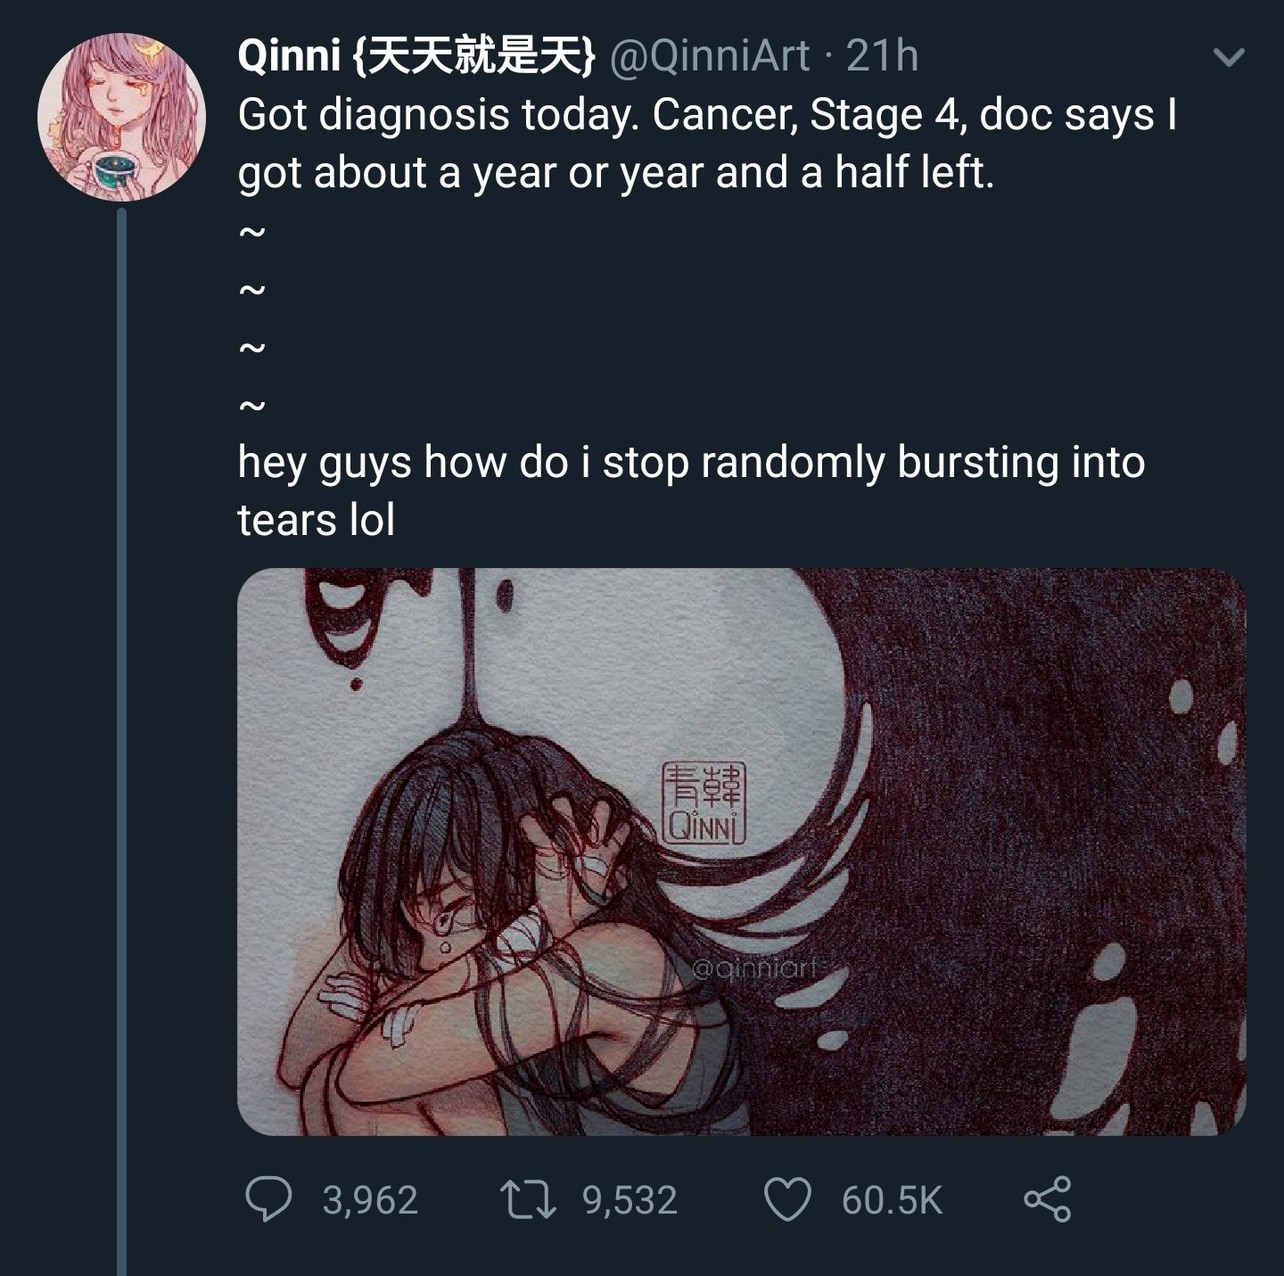This screenshot has height=1276, width=1284.
Task: Click the 9,532 retweets count
Action: (630, 1200)
